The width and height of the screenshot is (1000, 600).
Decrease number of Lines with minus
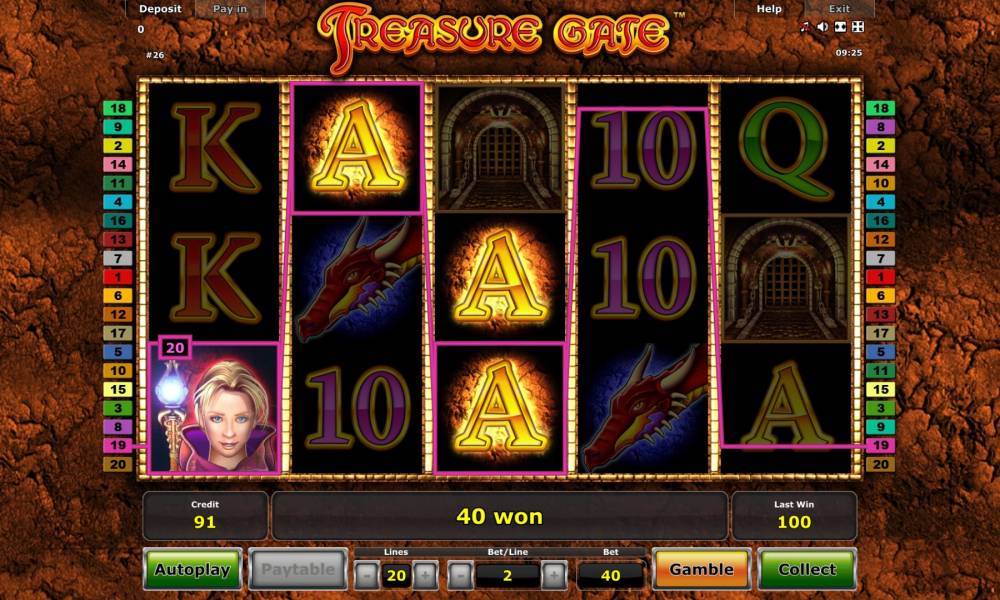click(x=366, y=575)
